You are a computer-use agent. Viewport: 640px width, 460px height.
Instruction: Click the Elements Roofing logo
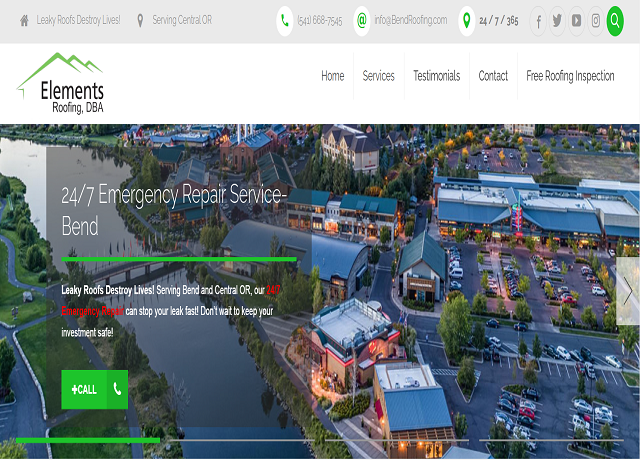click(62, 83)
